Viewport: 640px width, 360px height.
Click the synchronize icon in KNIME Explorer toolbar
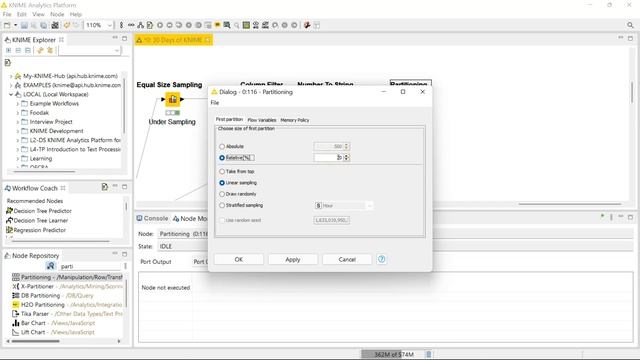pos(40,50)
